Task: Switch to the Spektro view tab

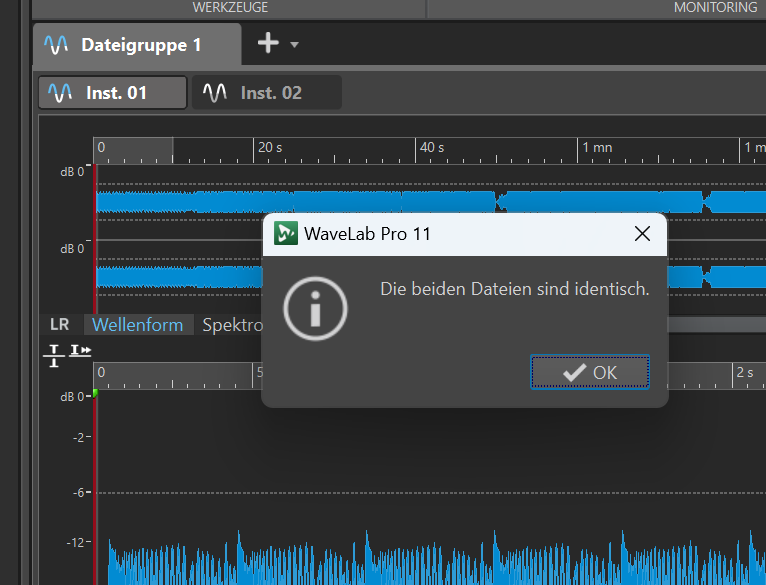Action: (x=231, y=325)
